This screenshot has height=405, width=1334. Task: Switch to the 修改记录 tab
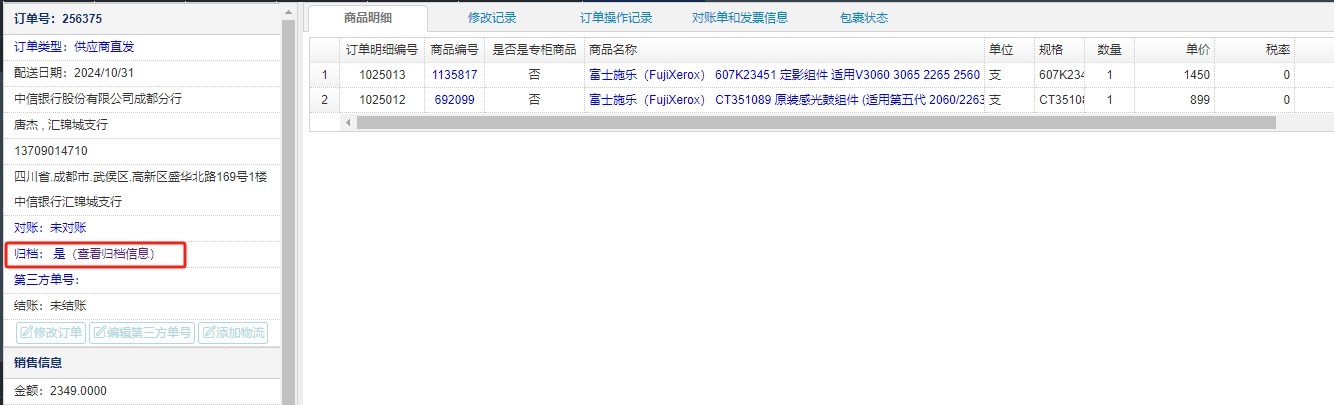492,18
